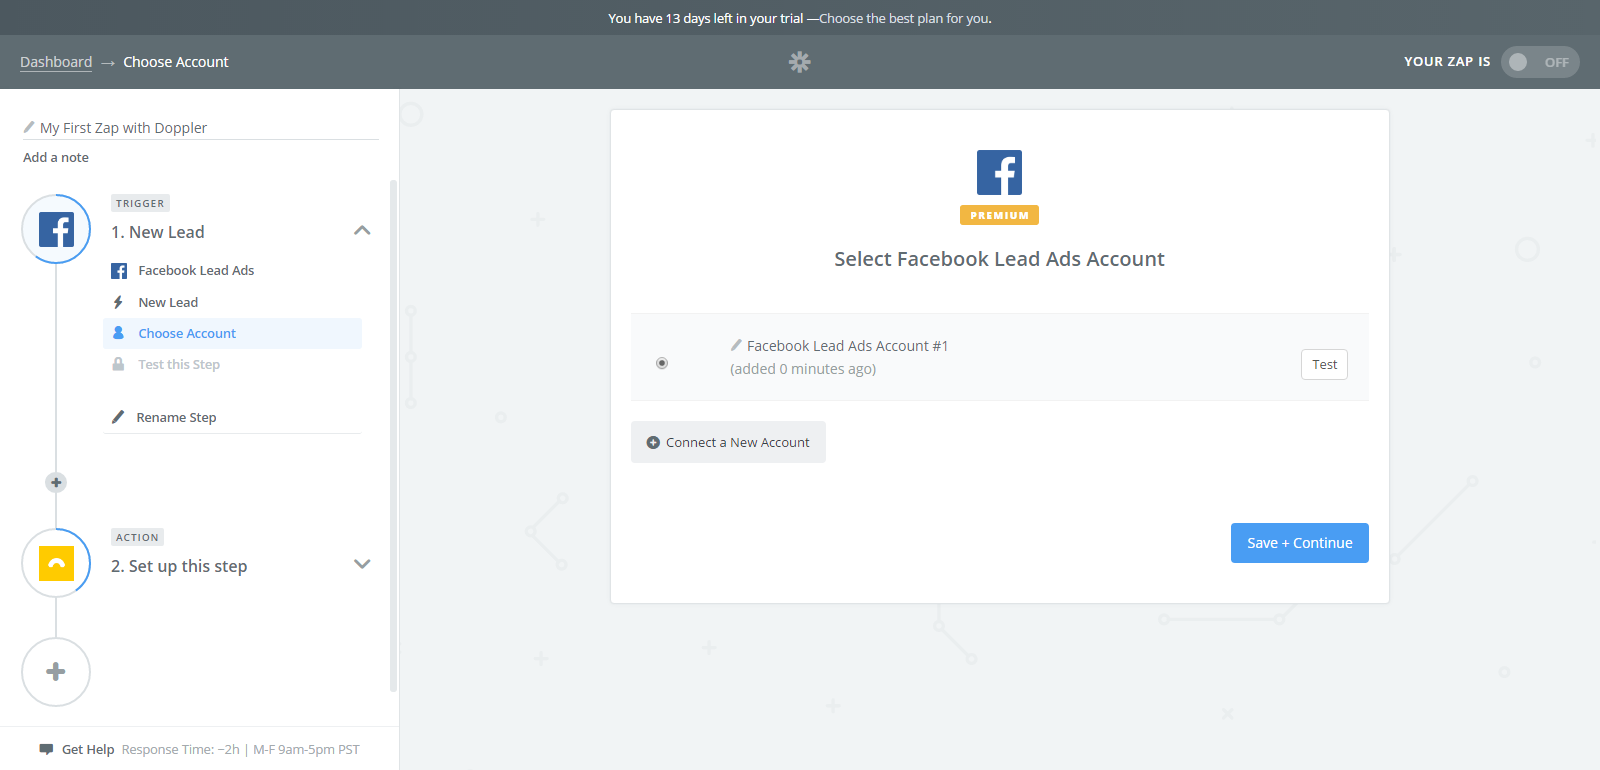Click the sidebar vertical scrollbar
The width and height of the screenshot is (1600, 770).
[x=393, y=436]
